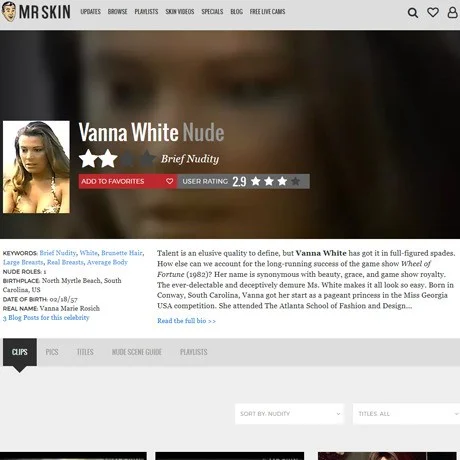This screenshot has width=460, height=460.
Task: Click the Brief Nudity keyword link
Action: 58,253
